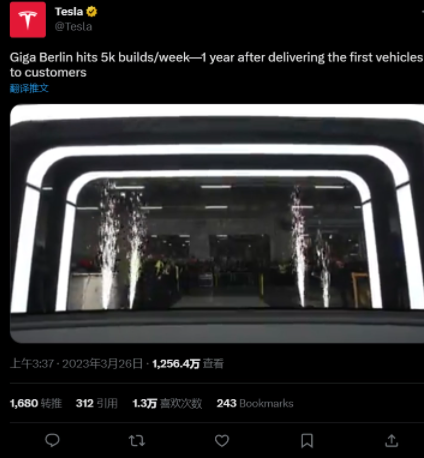
Task: Select the Giga Berlin tweet text
Action: 216,65
